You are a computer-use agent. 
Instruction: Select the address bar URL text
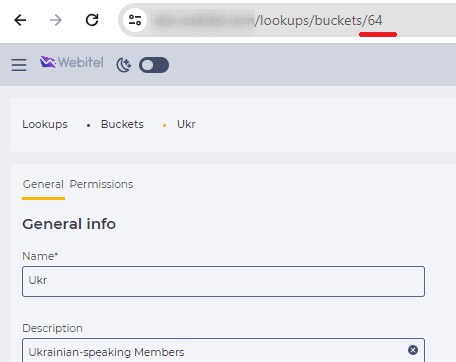tap(269, 21)
